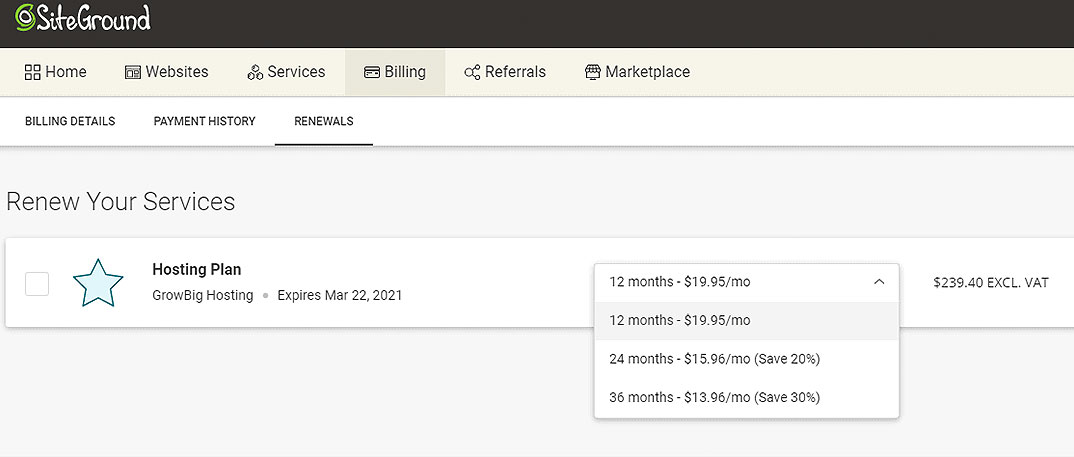Select the Renewals tab
1074x457 pixels.
coord(323,121)
